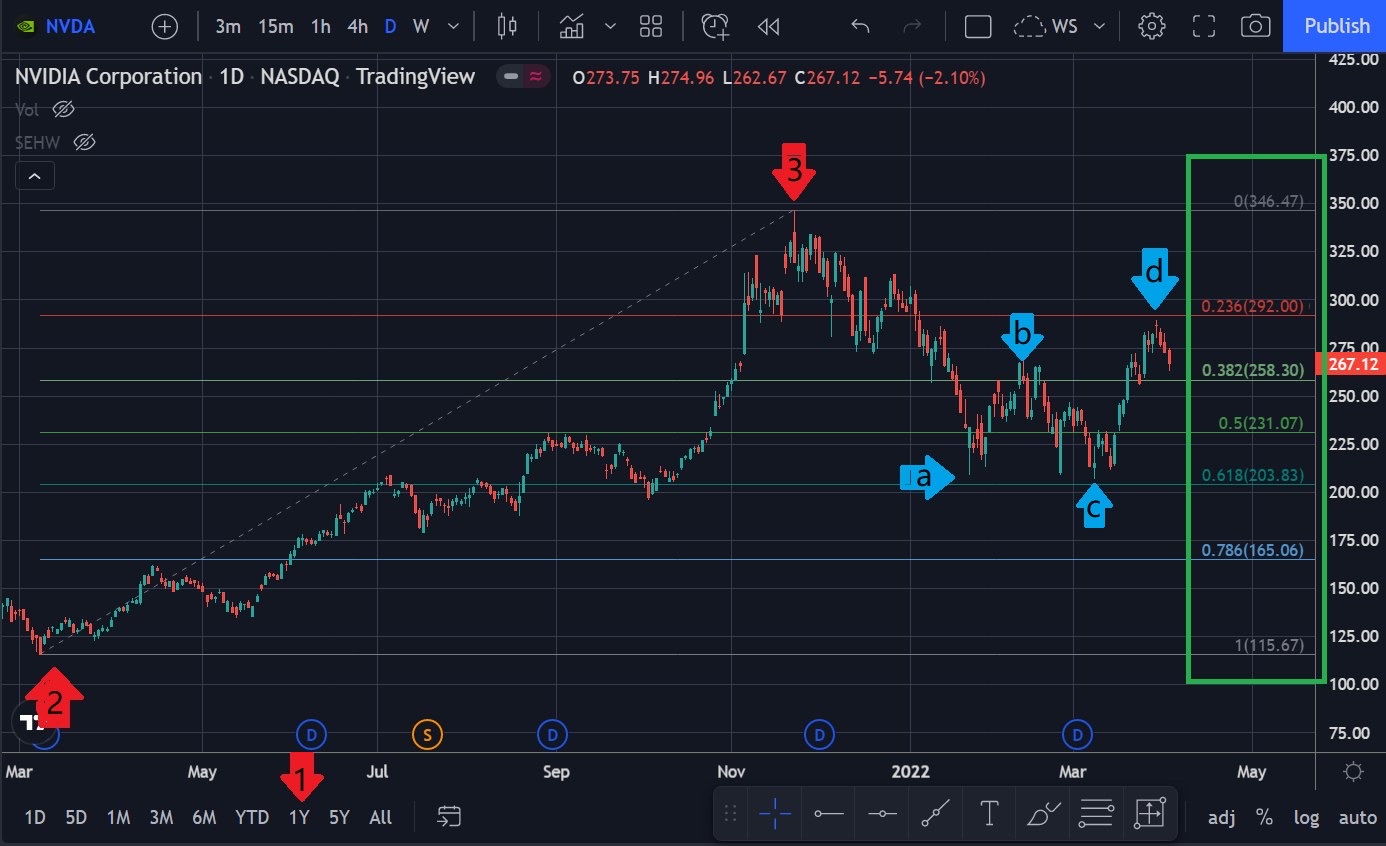Set date range to 5D

[x=76, y=817]
